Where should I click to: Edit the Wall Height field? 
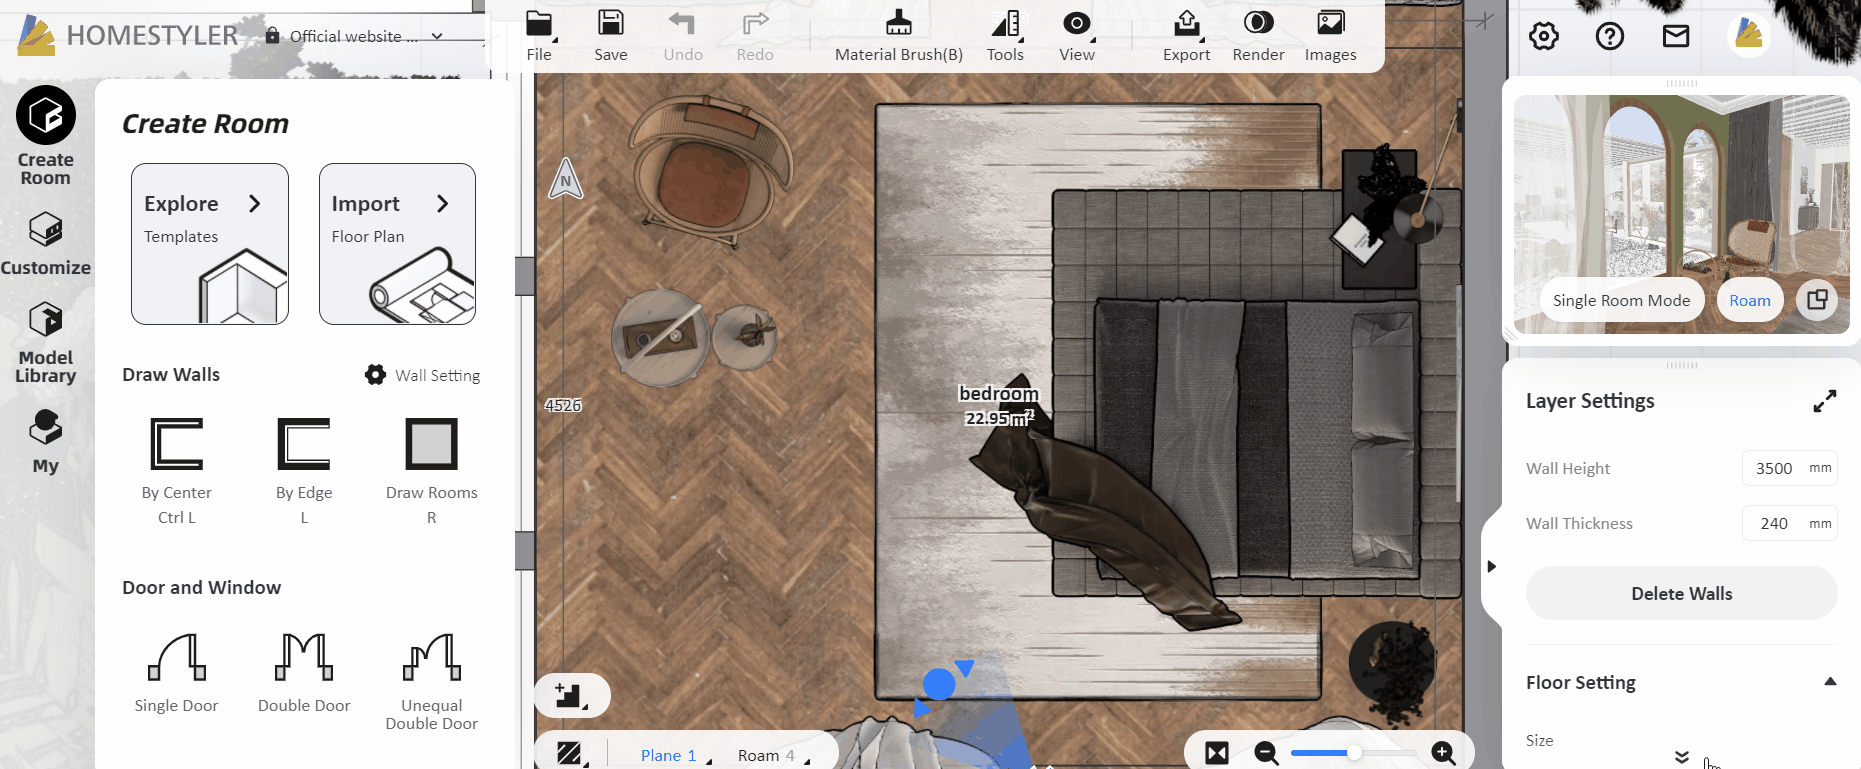coord(1789,468)
